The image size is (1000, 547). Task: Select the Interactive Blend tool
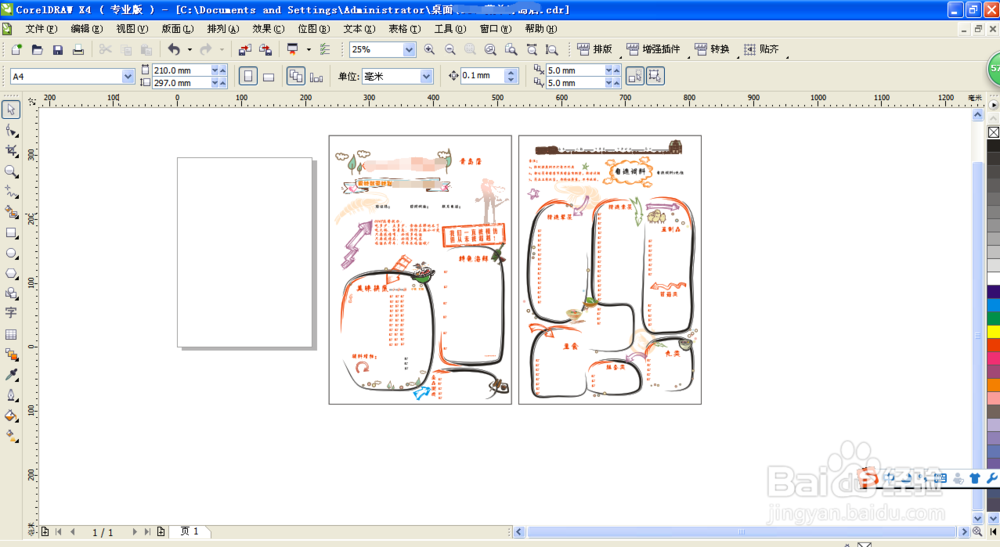11,354
